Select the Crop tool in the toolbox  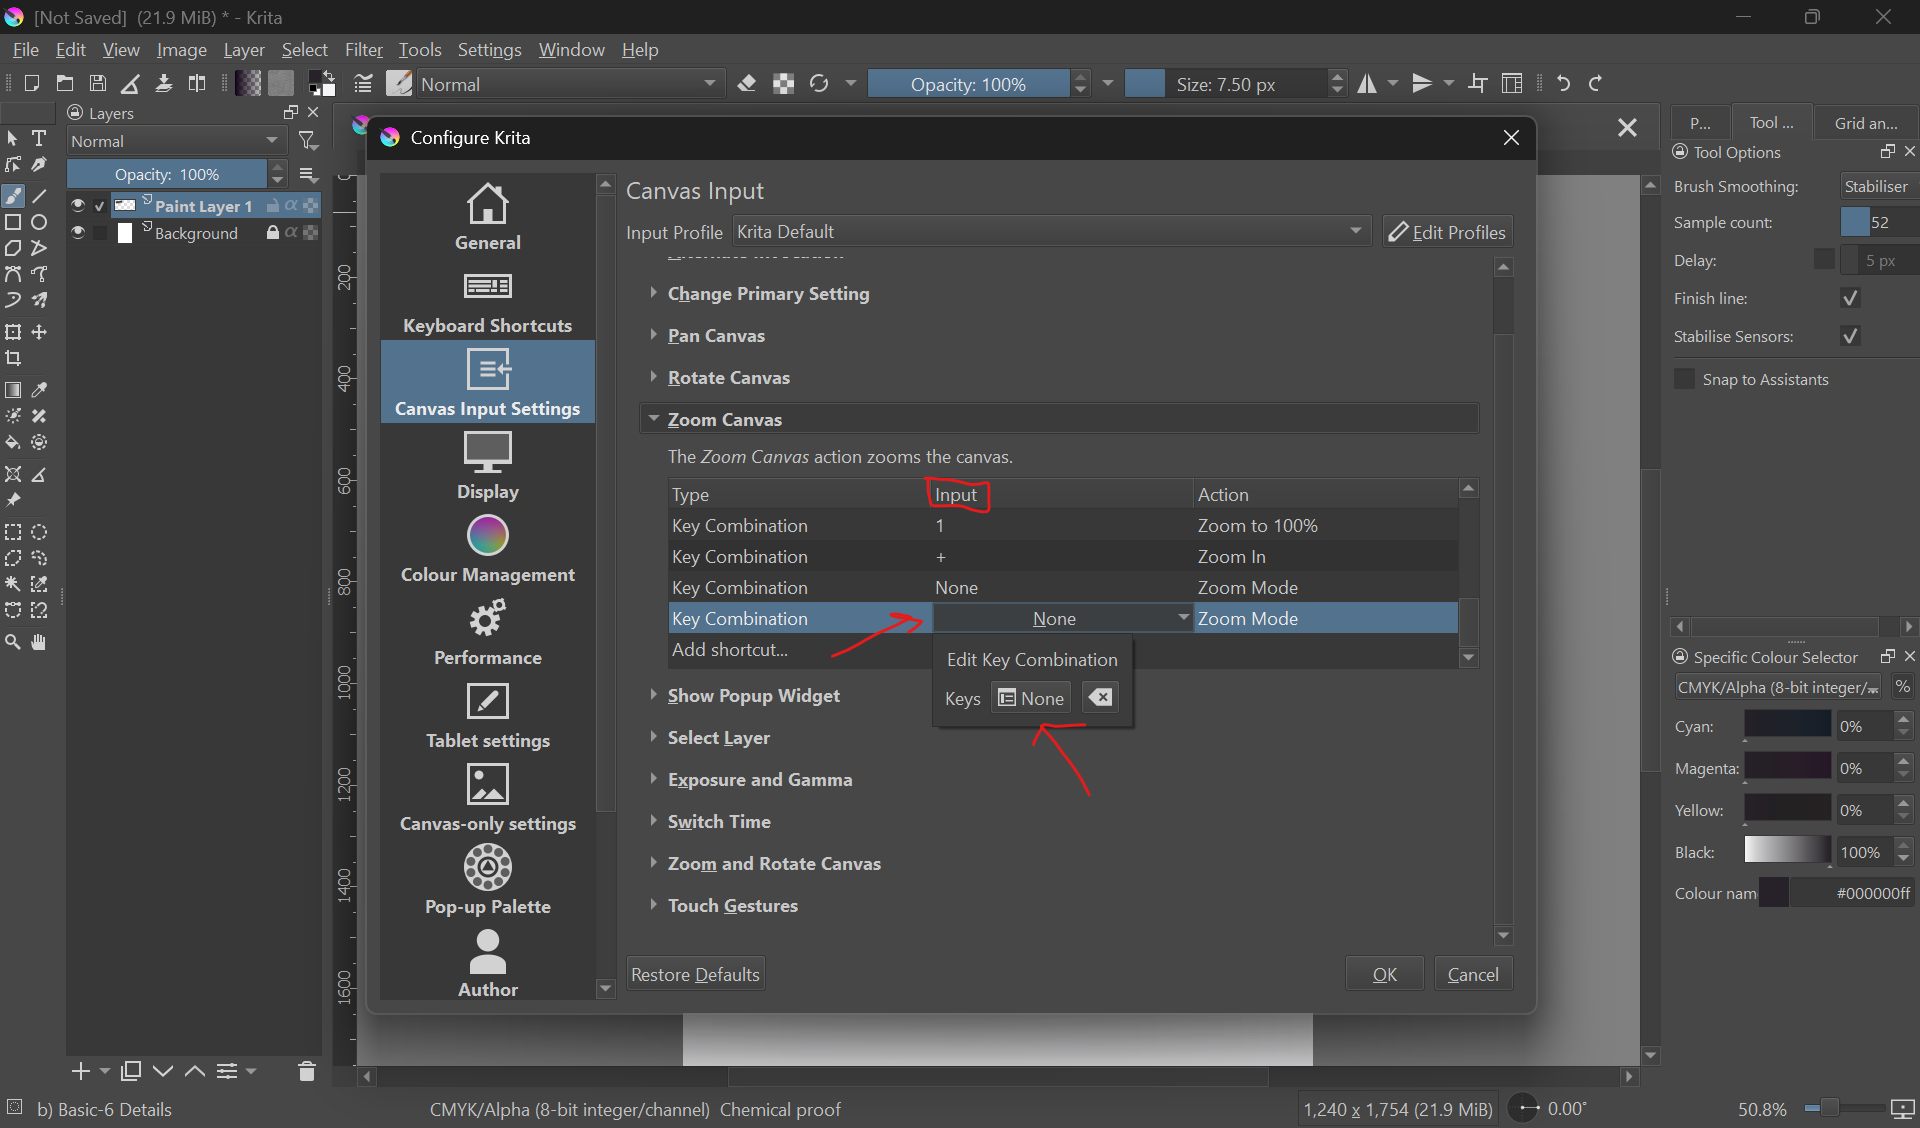coord(13,359)
